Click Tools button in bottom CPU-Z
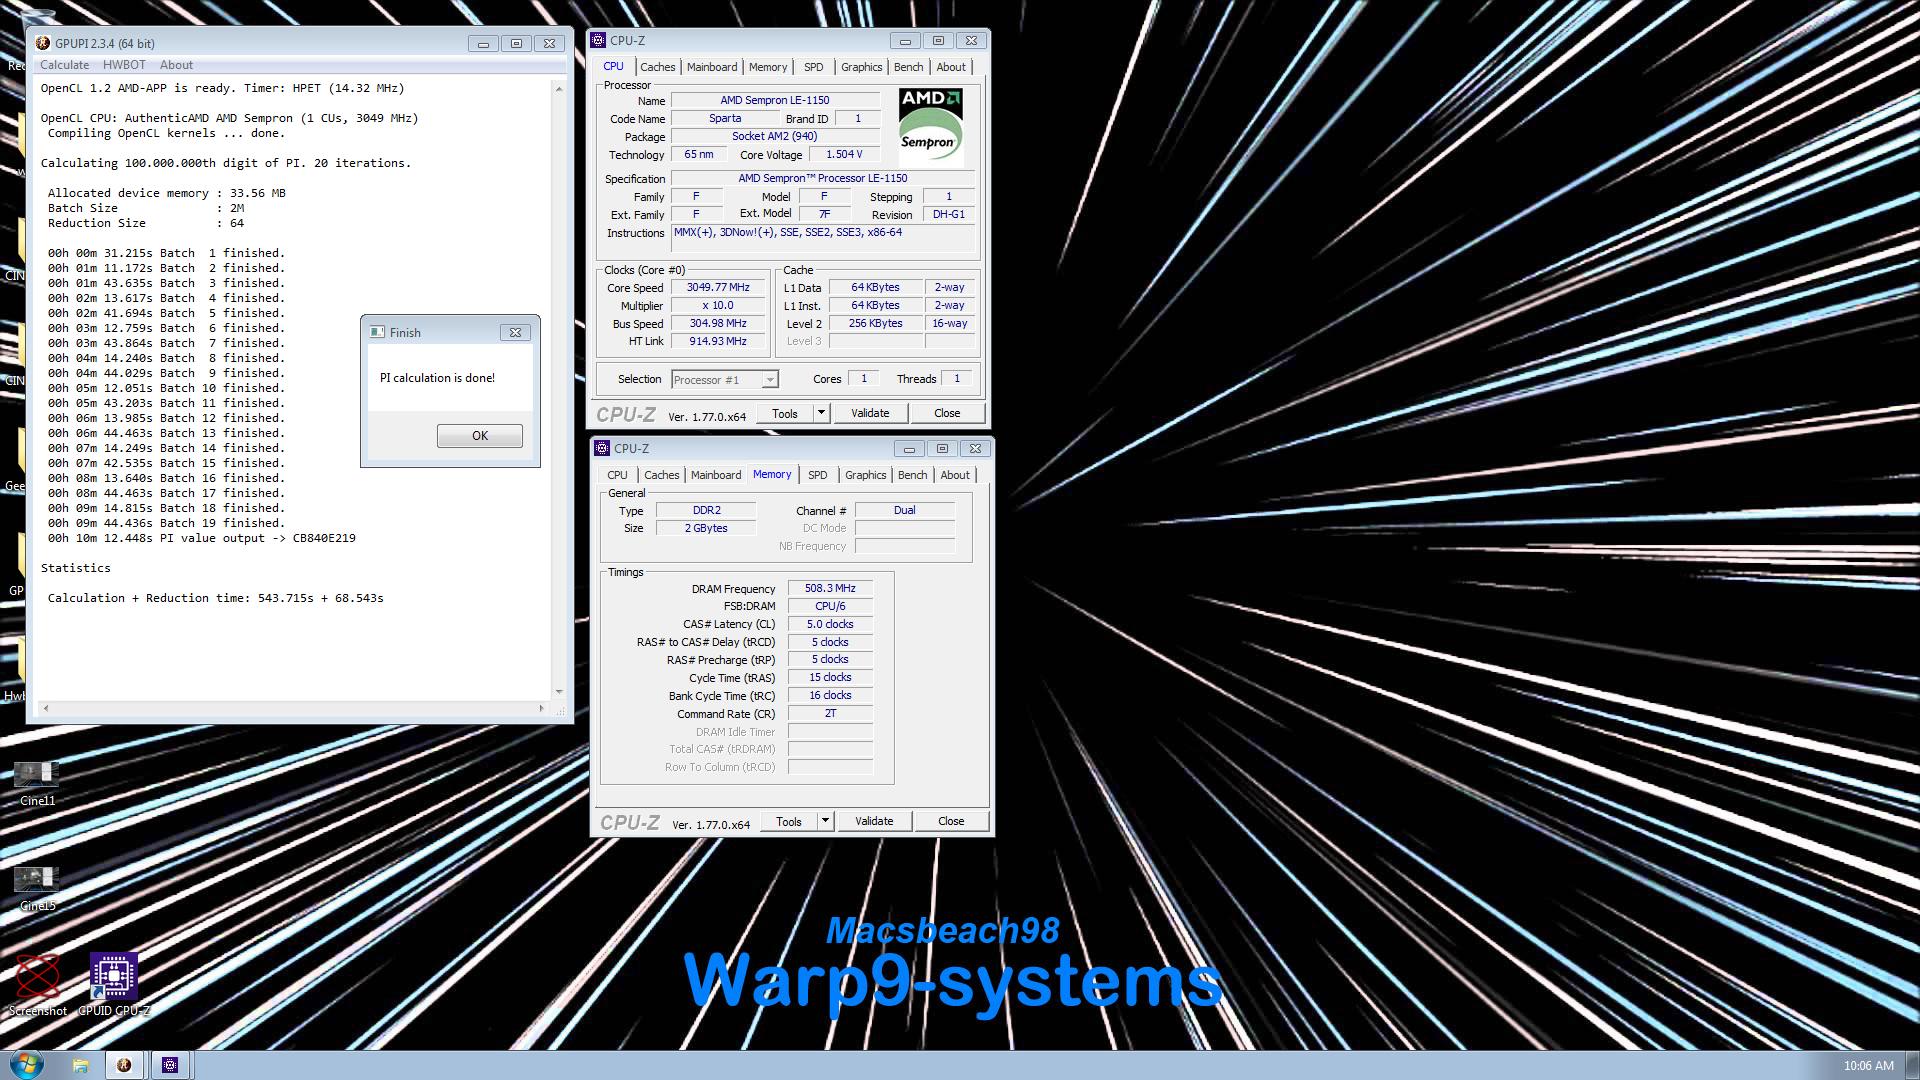Viewport: 1920px width, 1080px height. coord(789,821)
